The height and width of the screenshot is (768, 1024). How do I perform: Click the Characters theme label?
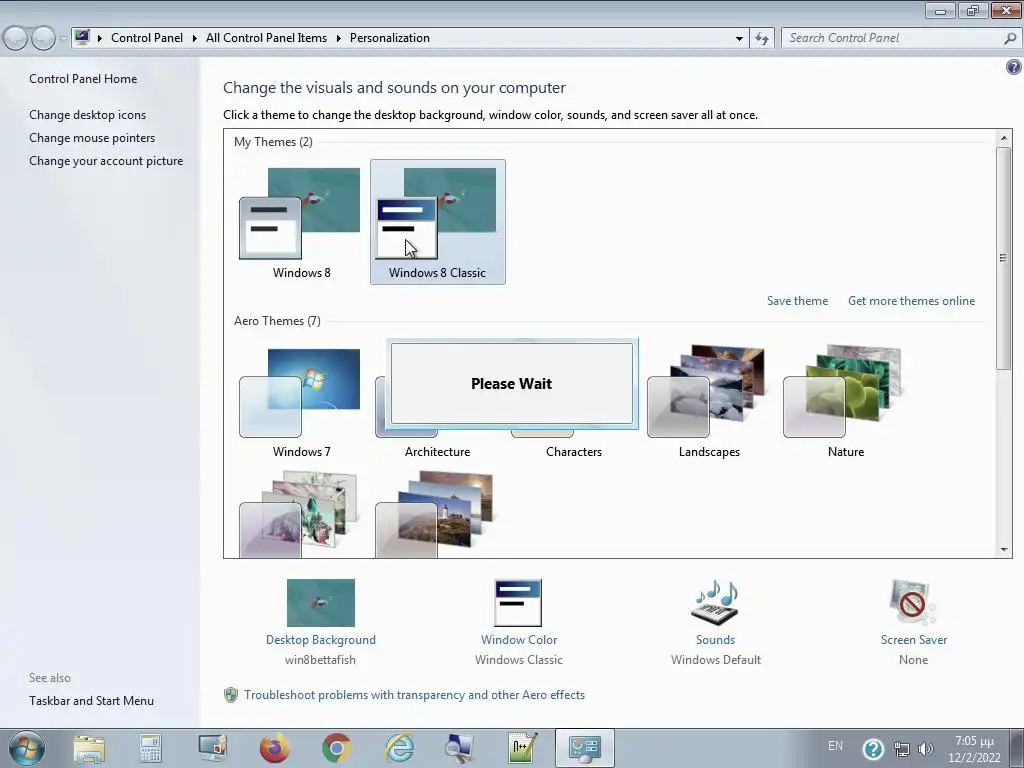point(573,452)
